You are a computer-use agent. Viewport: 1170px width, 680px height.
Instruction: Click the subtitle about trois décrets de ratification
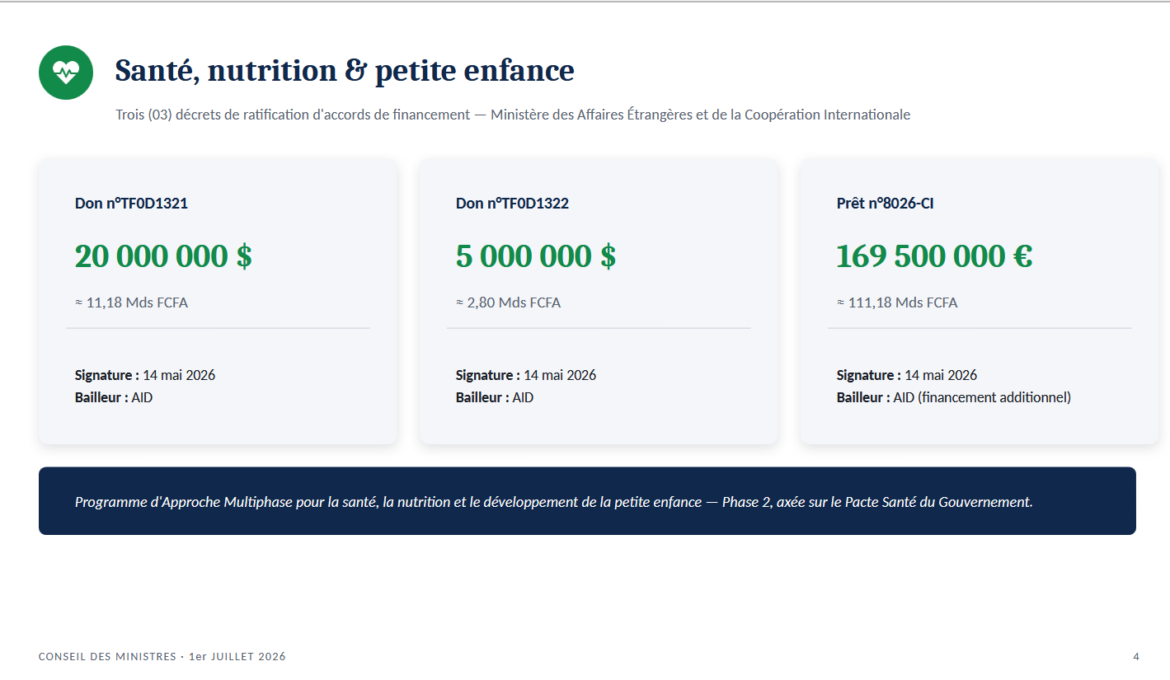[x=513, y=114]
